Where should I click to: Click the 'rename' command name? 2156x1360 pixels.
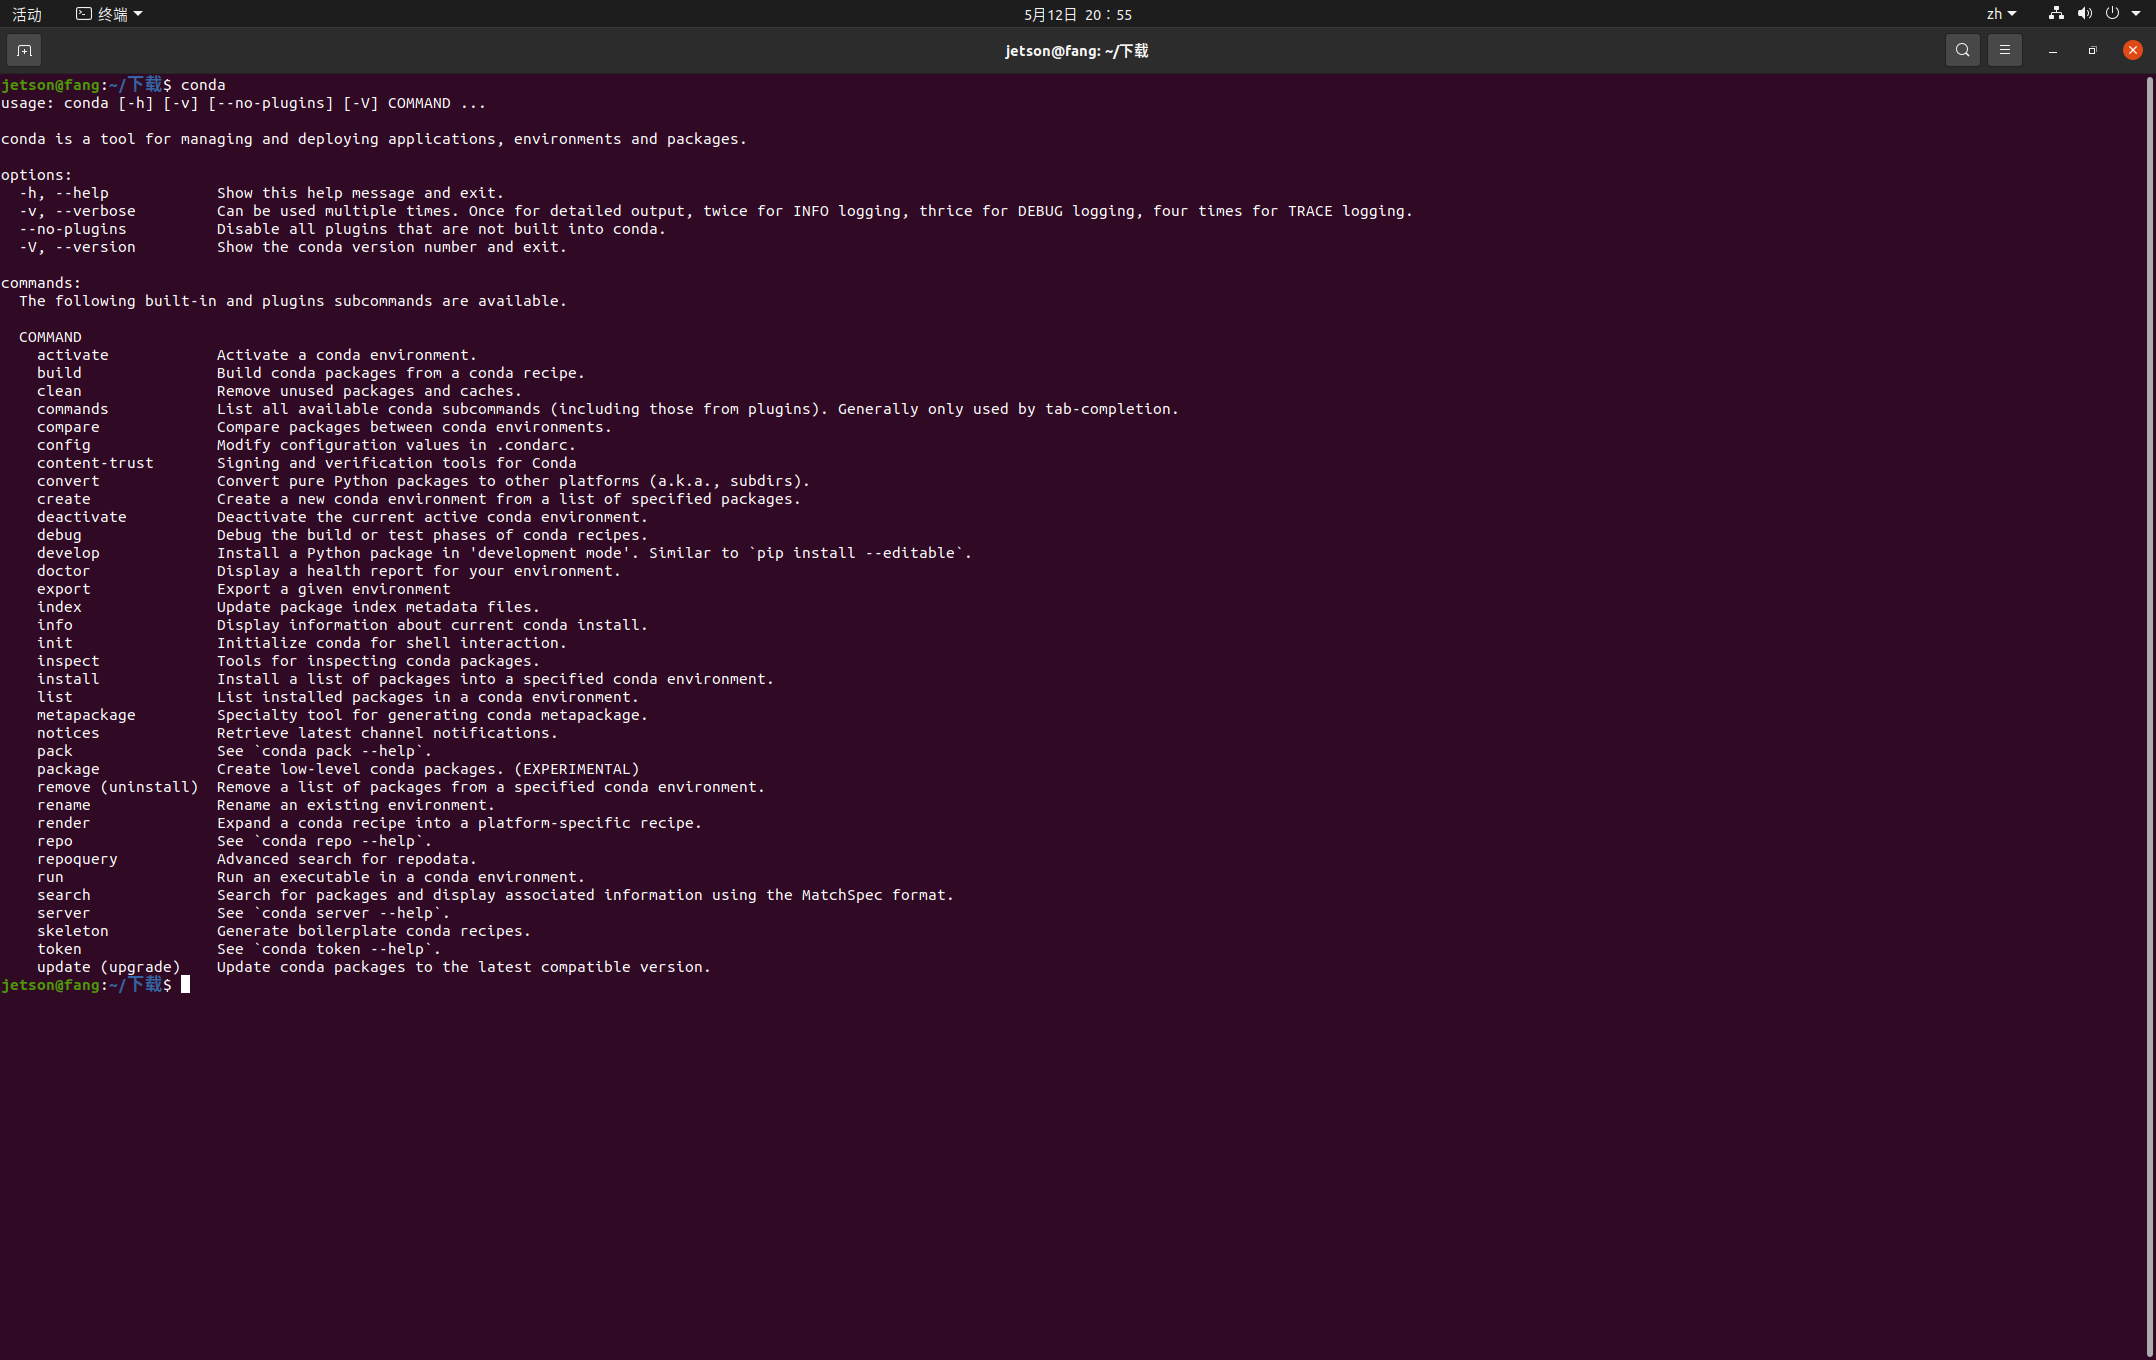coord(64,805)
